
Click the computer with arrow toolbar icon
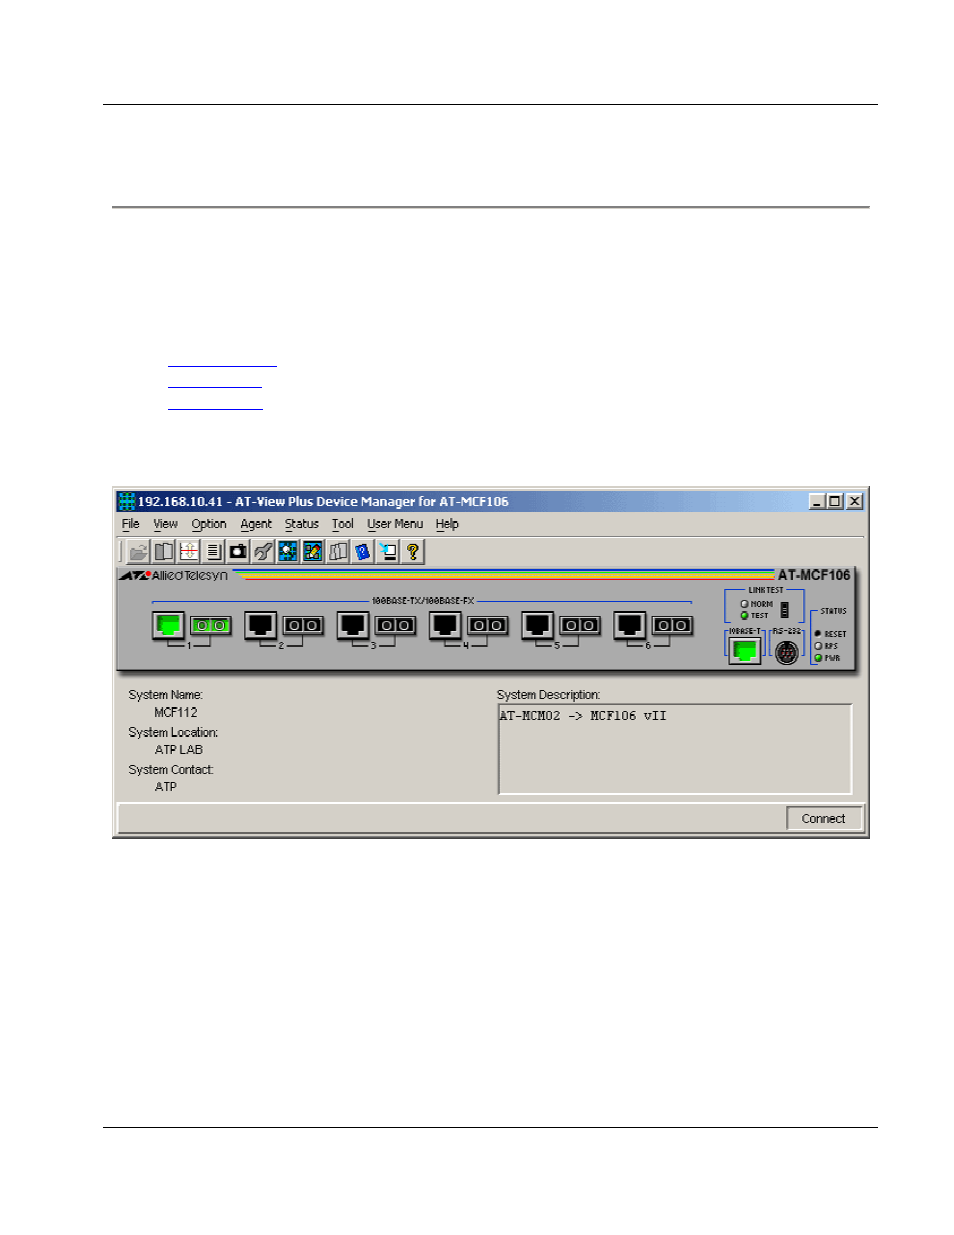pos(388,551)
